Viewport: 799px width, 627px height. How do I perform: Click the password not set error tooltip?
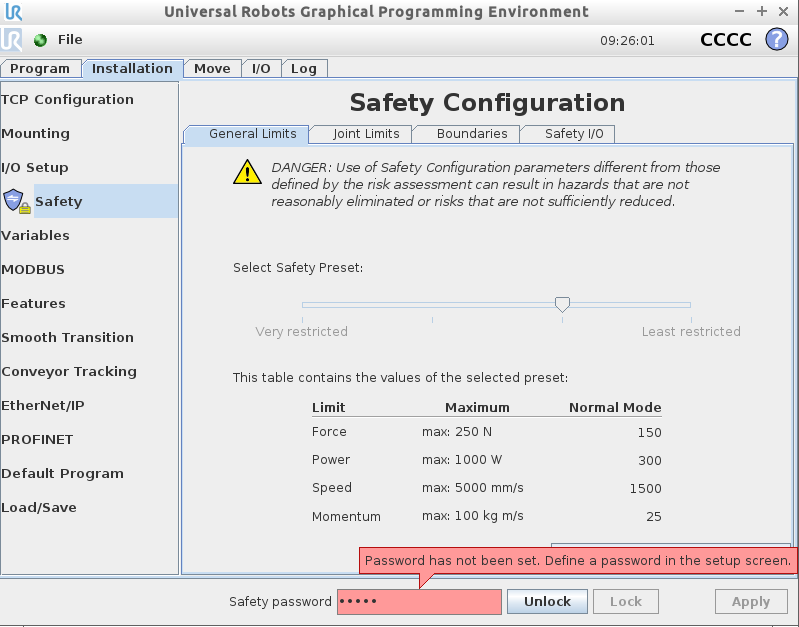point(578,561)
